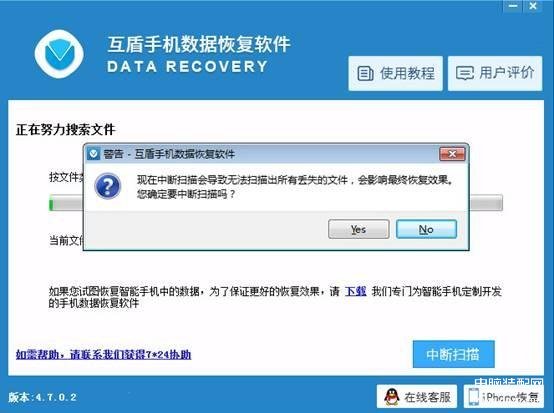Confirm interruption with the Yes button
The image size is (554, 413).
[359, 229]
